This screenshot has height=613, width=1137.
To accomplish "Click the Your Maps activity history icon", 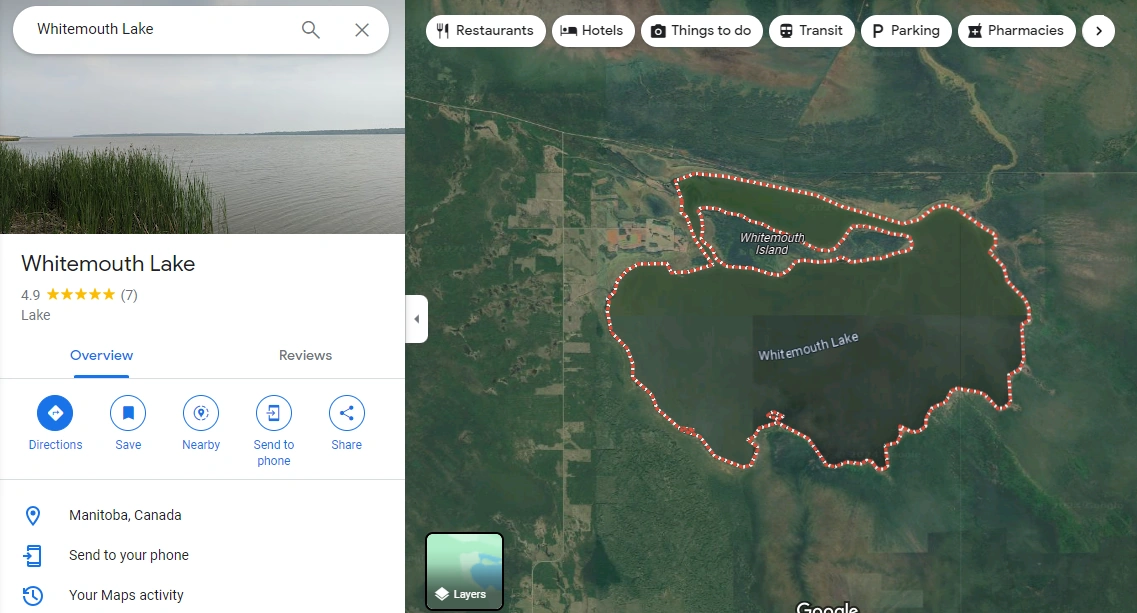I will tap(33, 596).
